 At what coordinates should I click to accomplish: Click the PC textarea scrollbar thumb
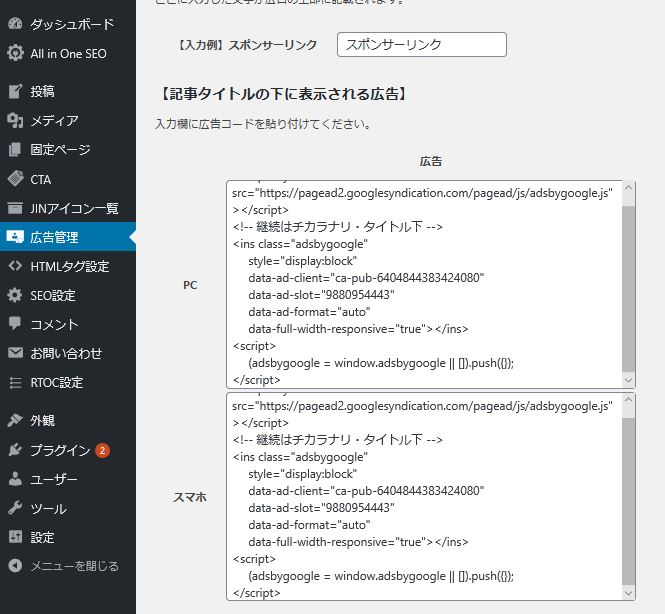tap(629, 289)
